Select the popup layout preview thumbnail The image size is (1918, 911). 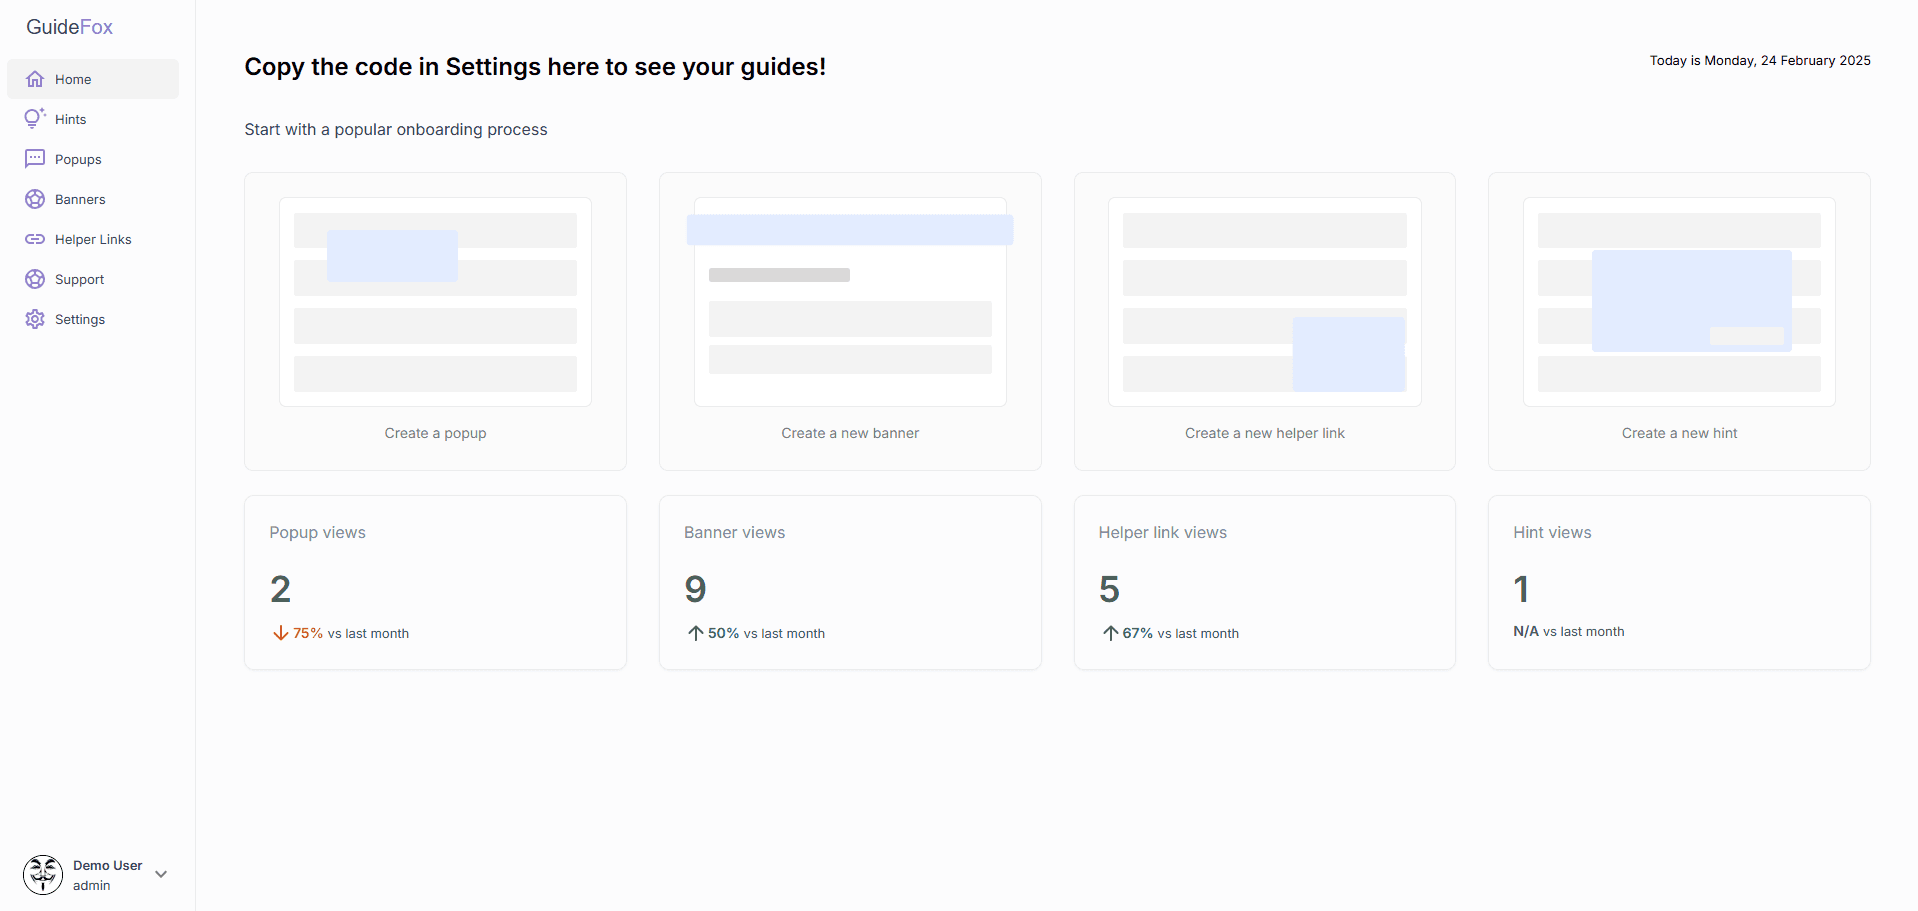(435, 302)
